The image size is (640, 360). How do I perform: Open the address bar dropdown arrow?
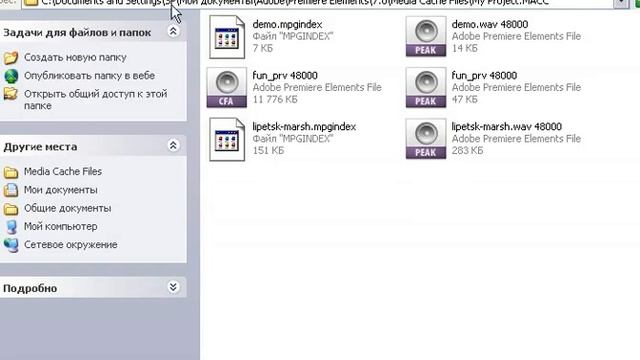pyautogui.click(x=621, y=3)
